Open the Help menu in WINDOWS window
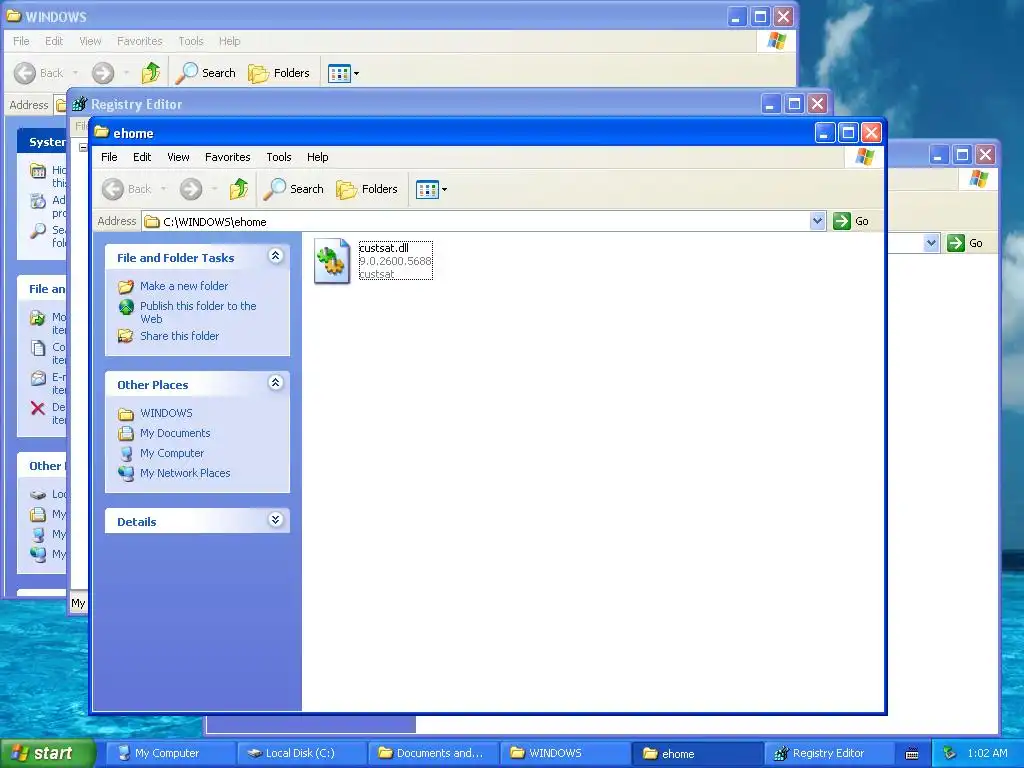This screenshot has width=1024, height=768. [229, 41]
